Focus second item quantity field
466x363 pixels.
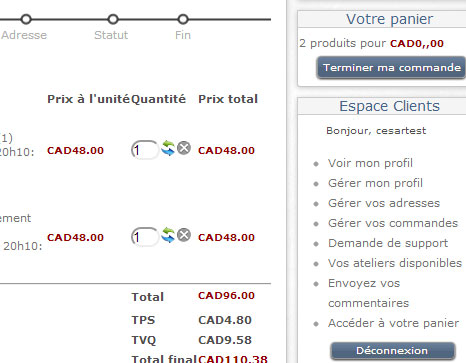pyautogui.click(x=145, y=237)
